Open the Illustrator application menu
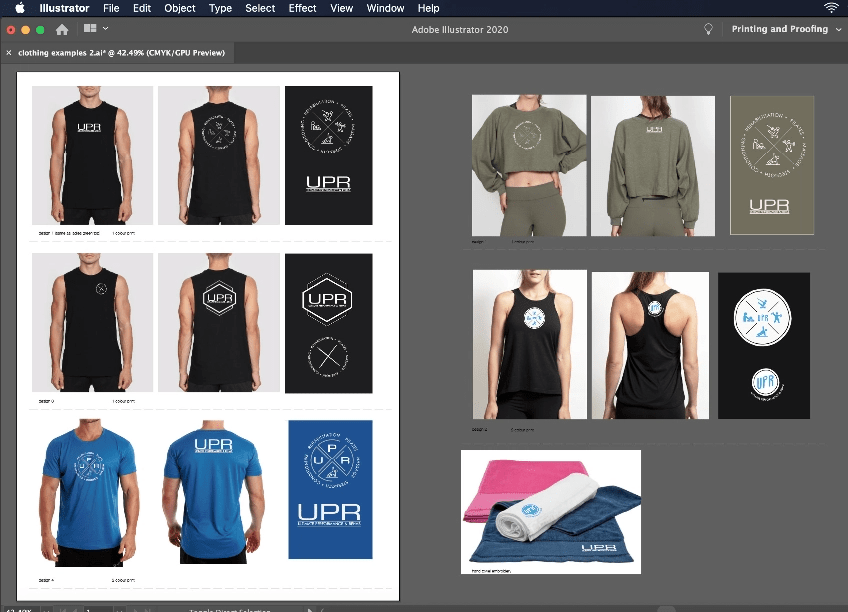 [64, 8]
